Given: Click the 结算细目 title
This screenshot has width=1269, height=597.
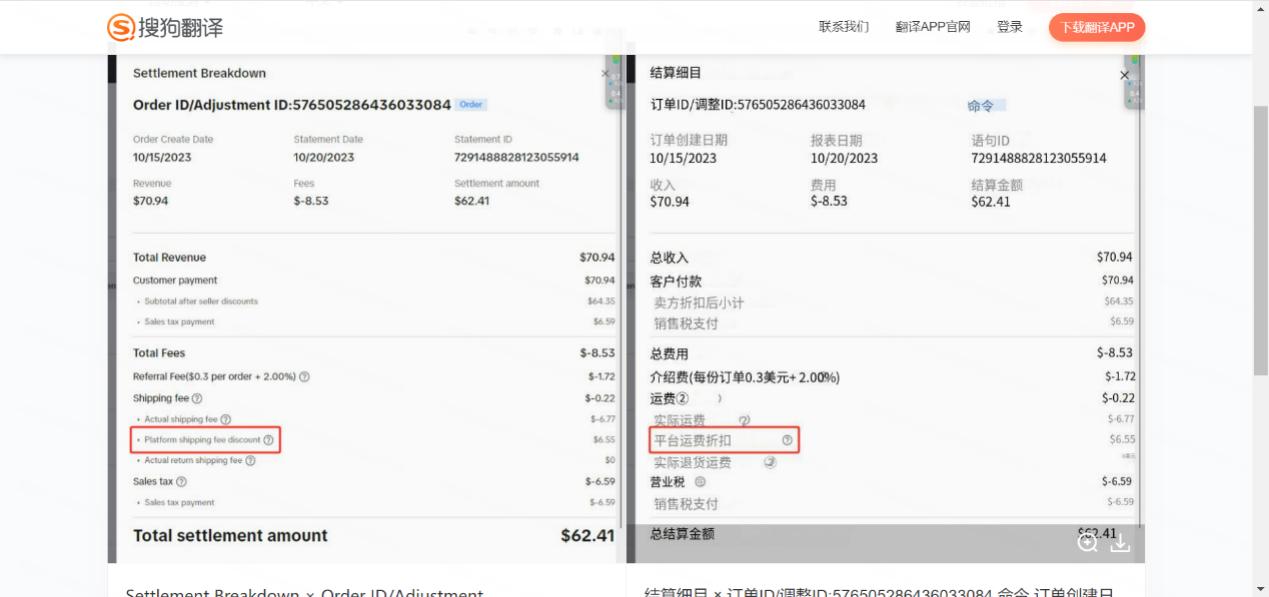Looking at the screenshot, I should point(676,73).
